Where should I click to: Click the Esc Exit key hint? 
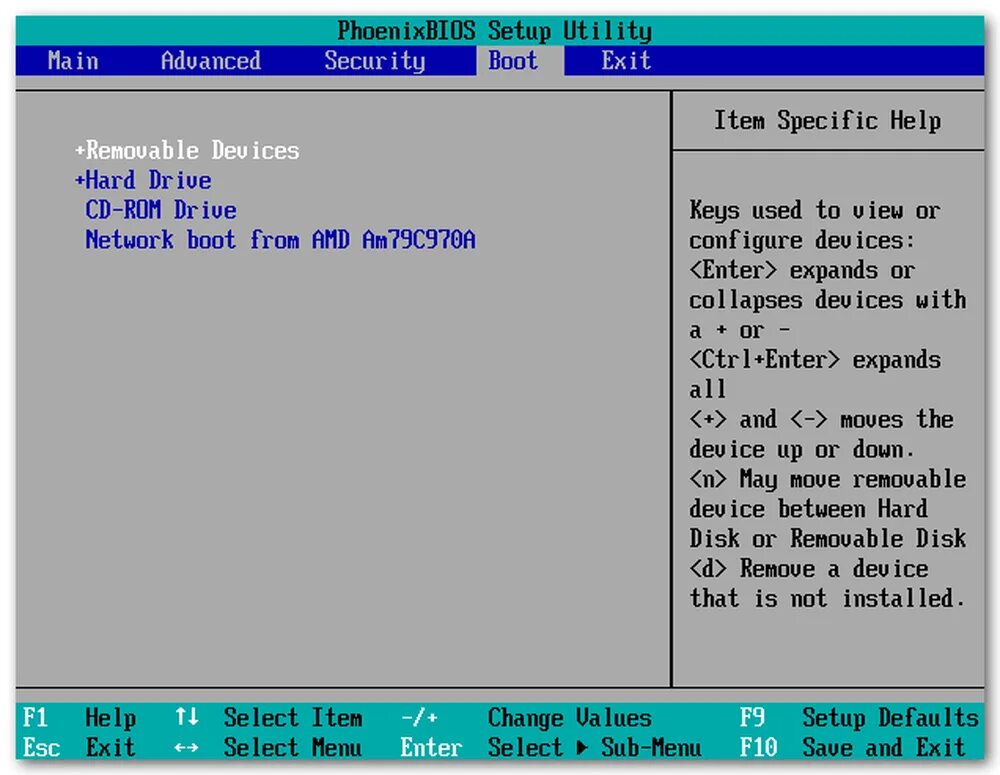(x=79, y=747)
